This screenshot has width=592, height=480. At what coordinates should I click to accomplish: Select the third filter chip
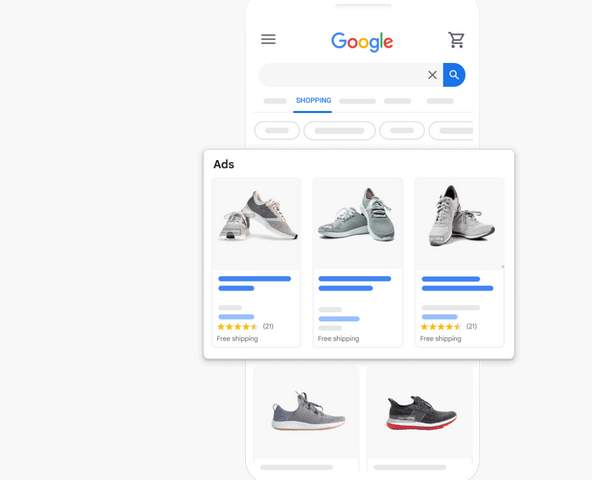(402, 131)
